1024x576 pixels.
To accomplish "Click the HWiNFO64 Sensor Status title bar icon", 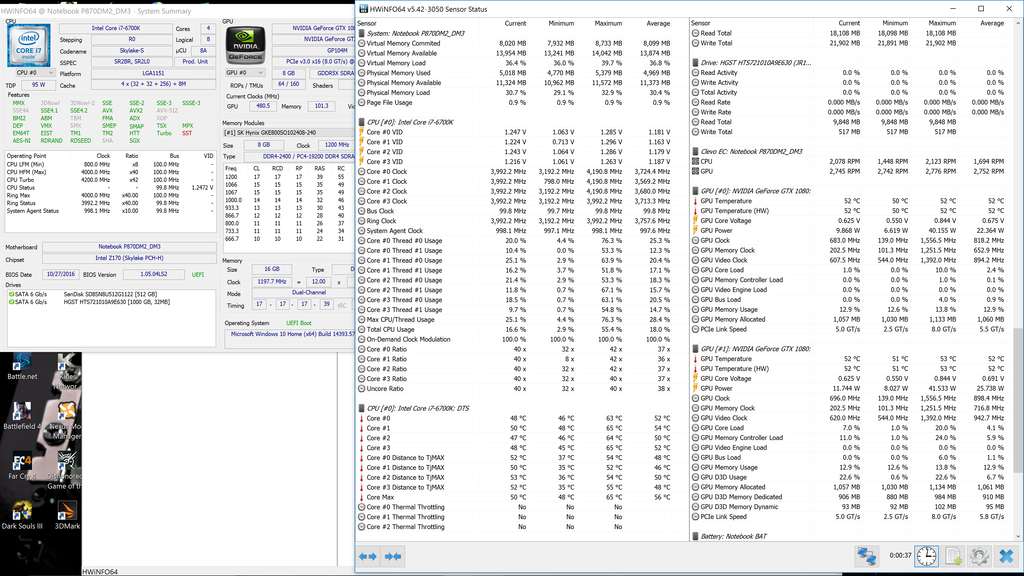I will click(x=364, y=9).
